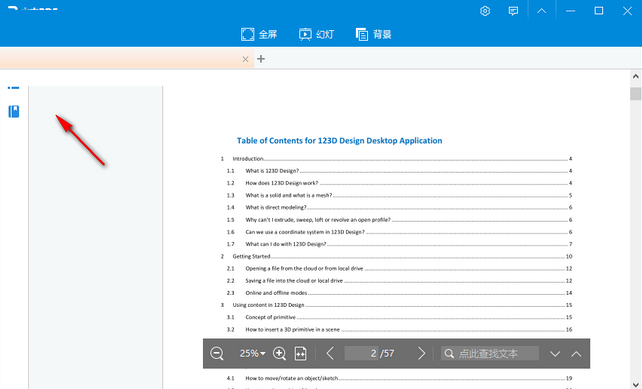Find previous match with the up chevron
Viewport: 642px width, 389px height.
[x=576, y=354]
